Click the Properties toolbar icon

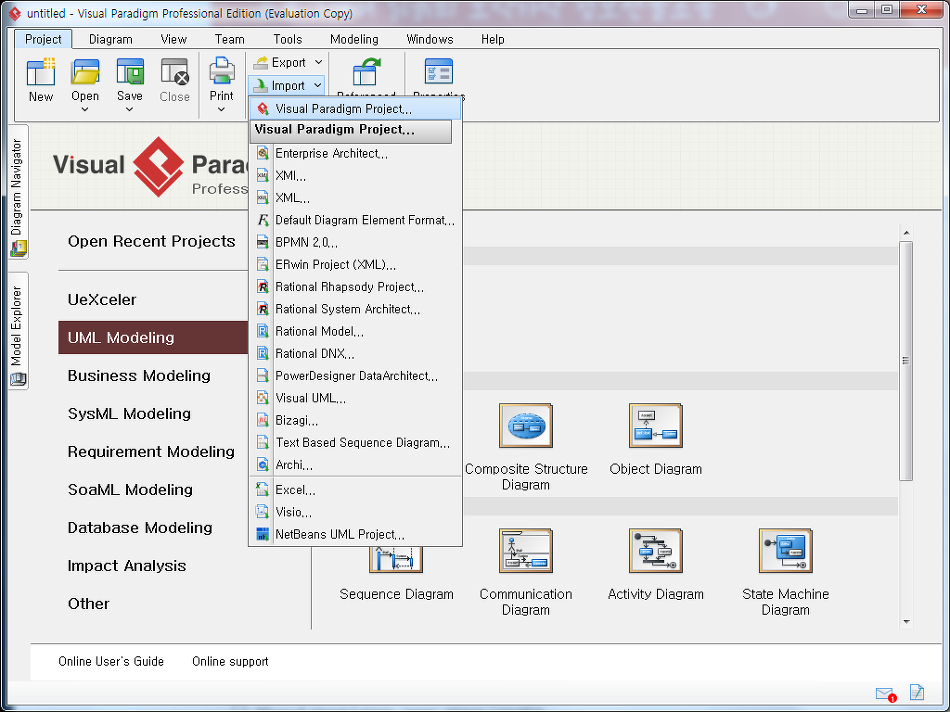point(439,72)
